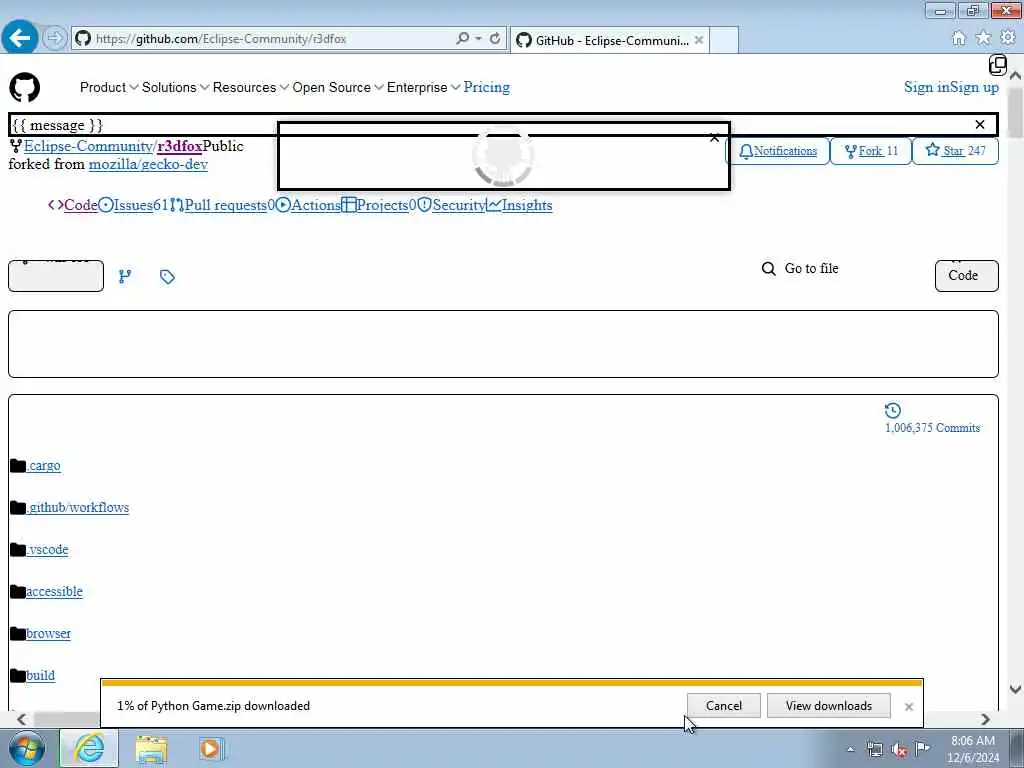Click the accessible folder icon
This screenshot has width=1024, height=768.
click(18, 592)
